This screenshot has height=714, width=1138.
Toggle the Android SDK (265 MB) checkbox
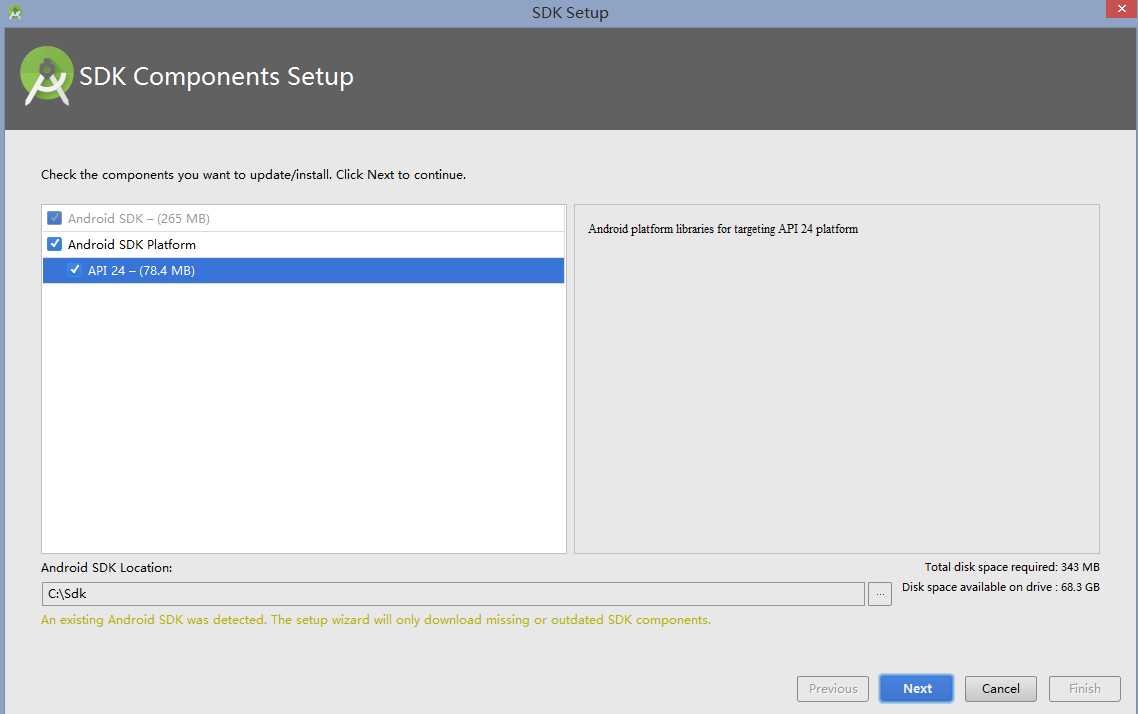coord(54,218)
